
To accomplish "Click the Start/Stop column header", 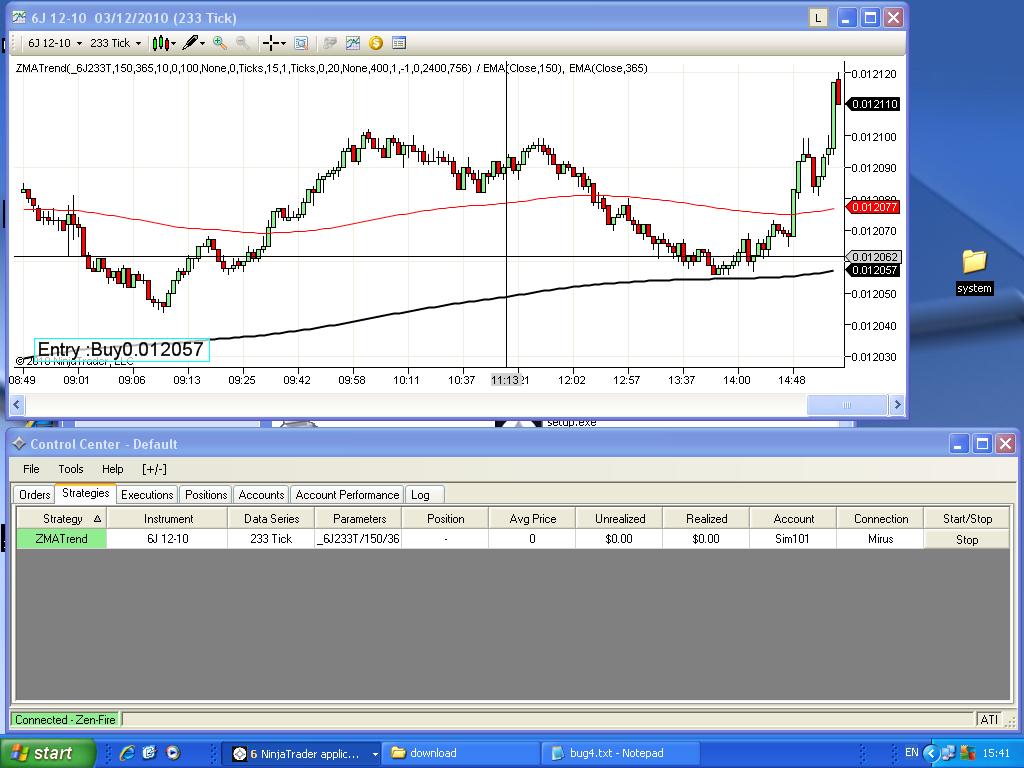I will [x=967, y=519].
